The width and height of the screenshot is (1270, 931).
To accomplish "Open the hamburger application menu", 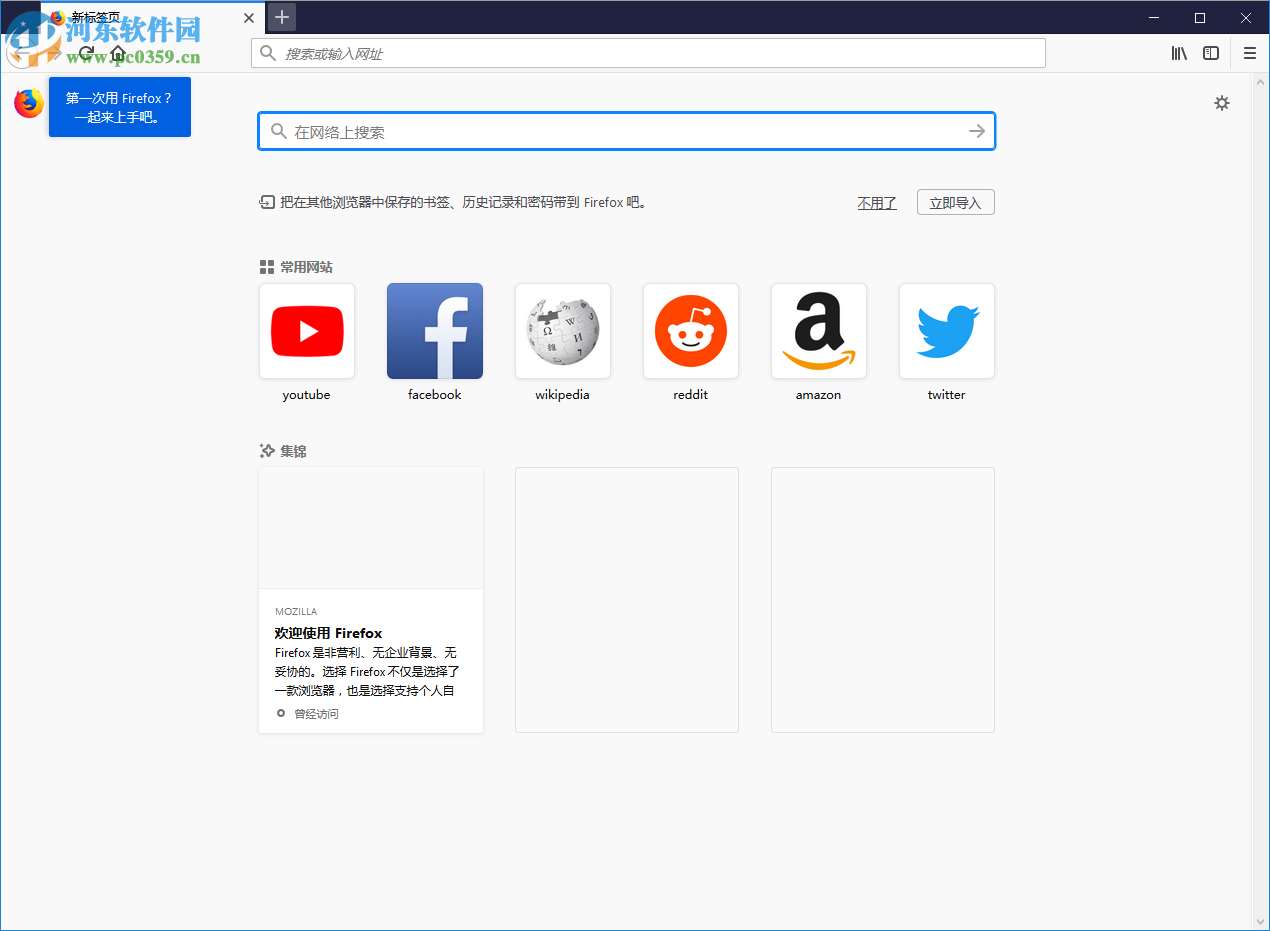I will [x=1249, y=53].
